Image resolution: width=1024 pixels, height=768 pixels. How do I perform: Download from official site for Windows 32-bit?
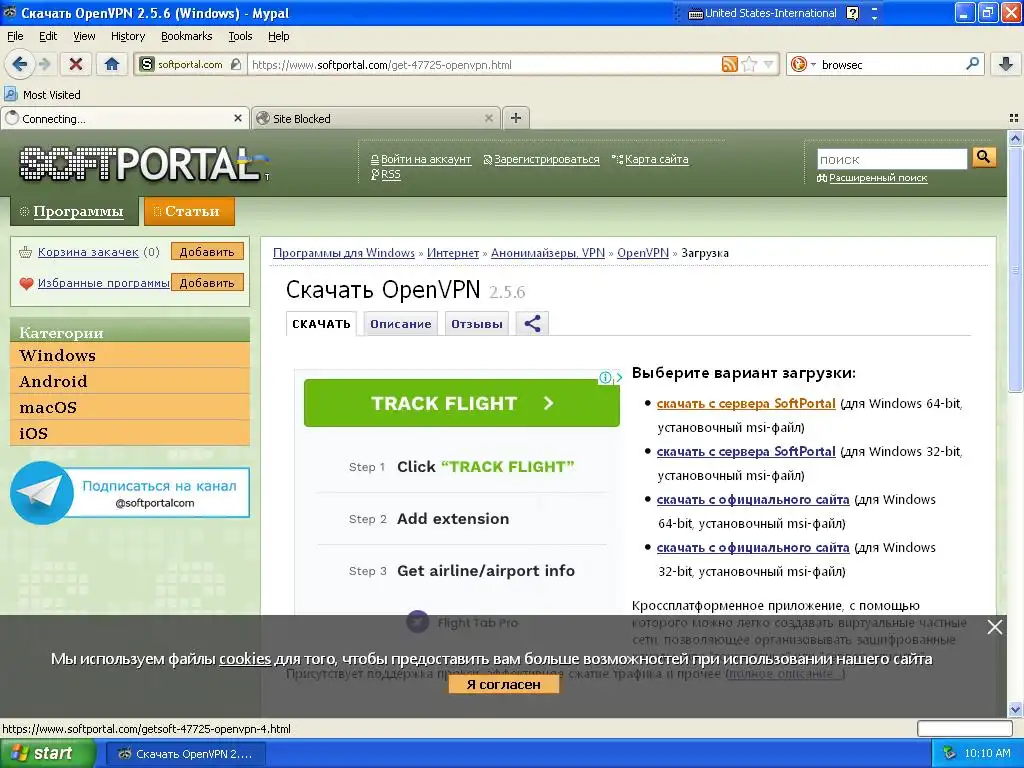point(753,547)
